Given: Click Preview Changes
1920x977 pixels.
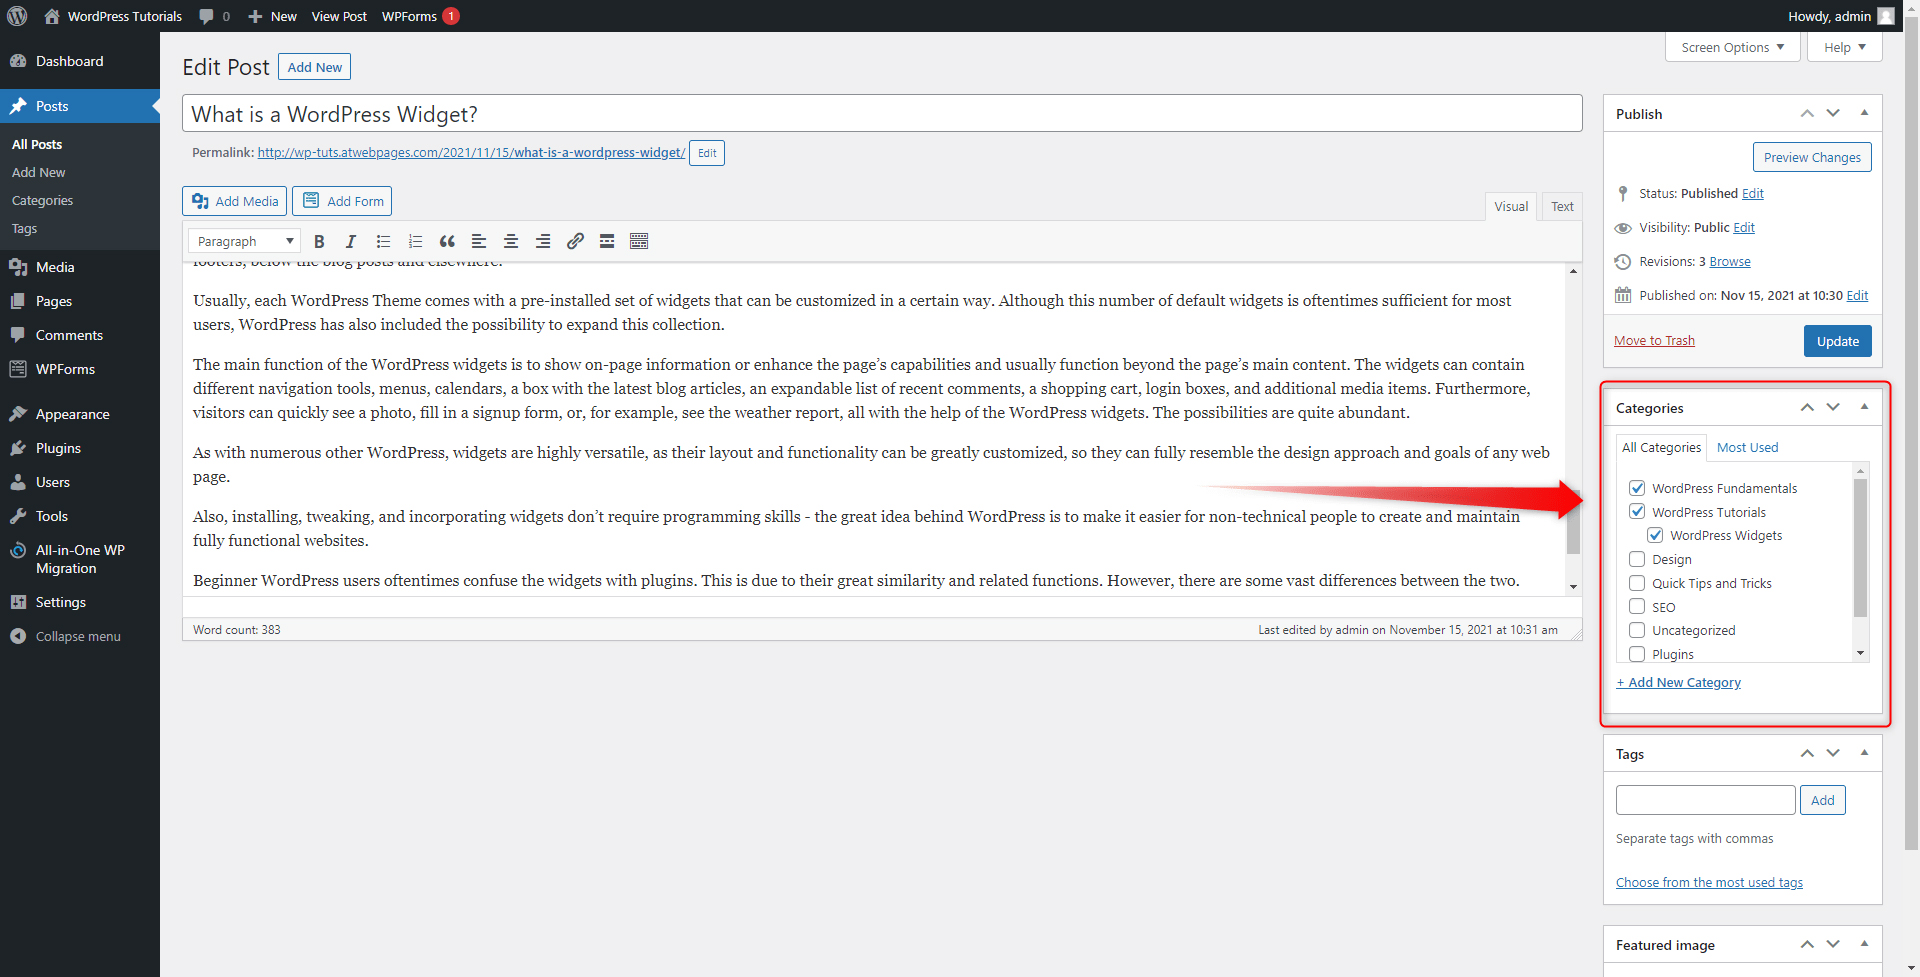Looking at the screenshot, I should pyautogui.click(x=1812, y=157).
